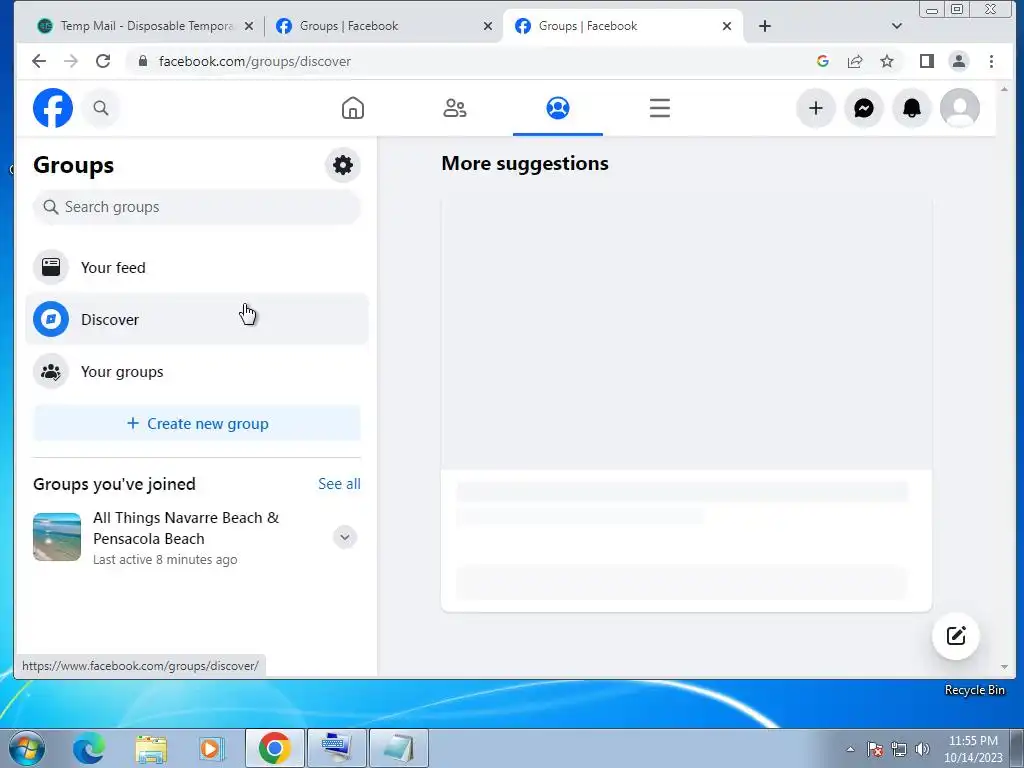
Task: Go to Facebook Home icon
Action: [353, 108]
